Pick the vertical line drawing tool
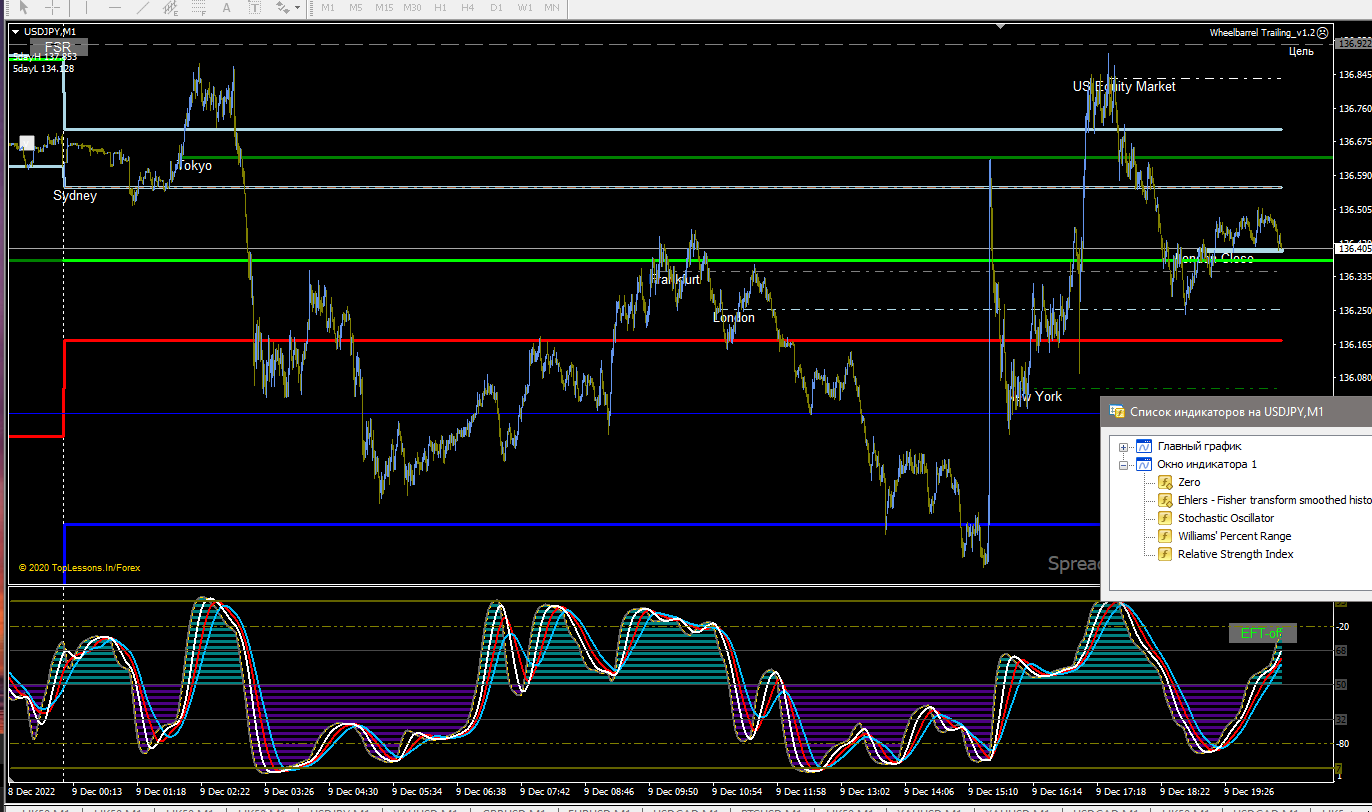 (x=87, y=7)
